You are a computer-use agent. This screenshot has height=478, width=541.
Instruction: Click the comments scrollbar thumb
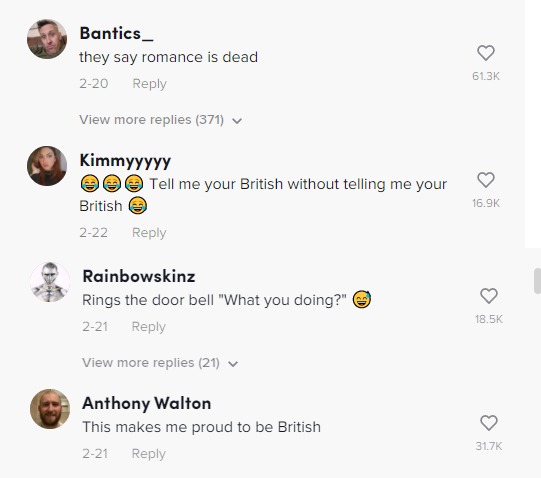pyautogui.click(x=537, y=281)
